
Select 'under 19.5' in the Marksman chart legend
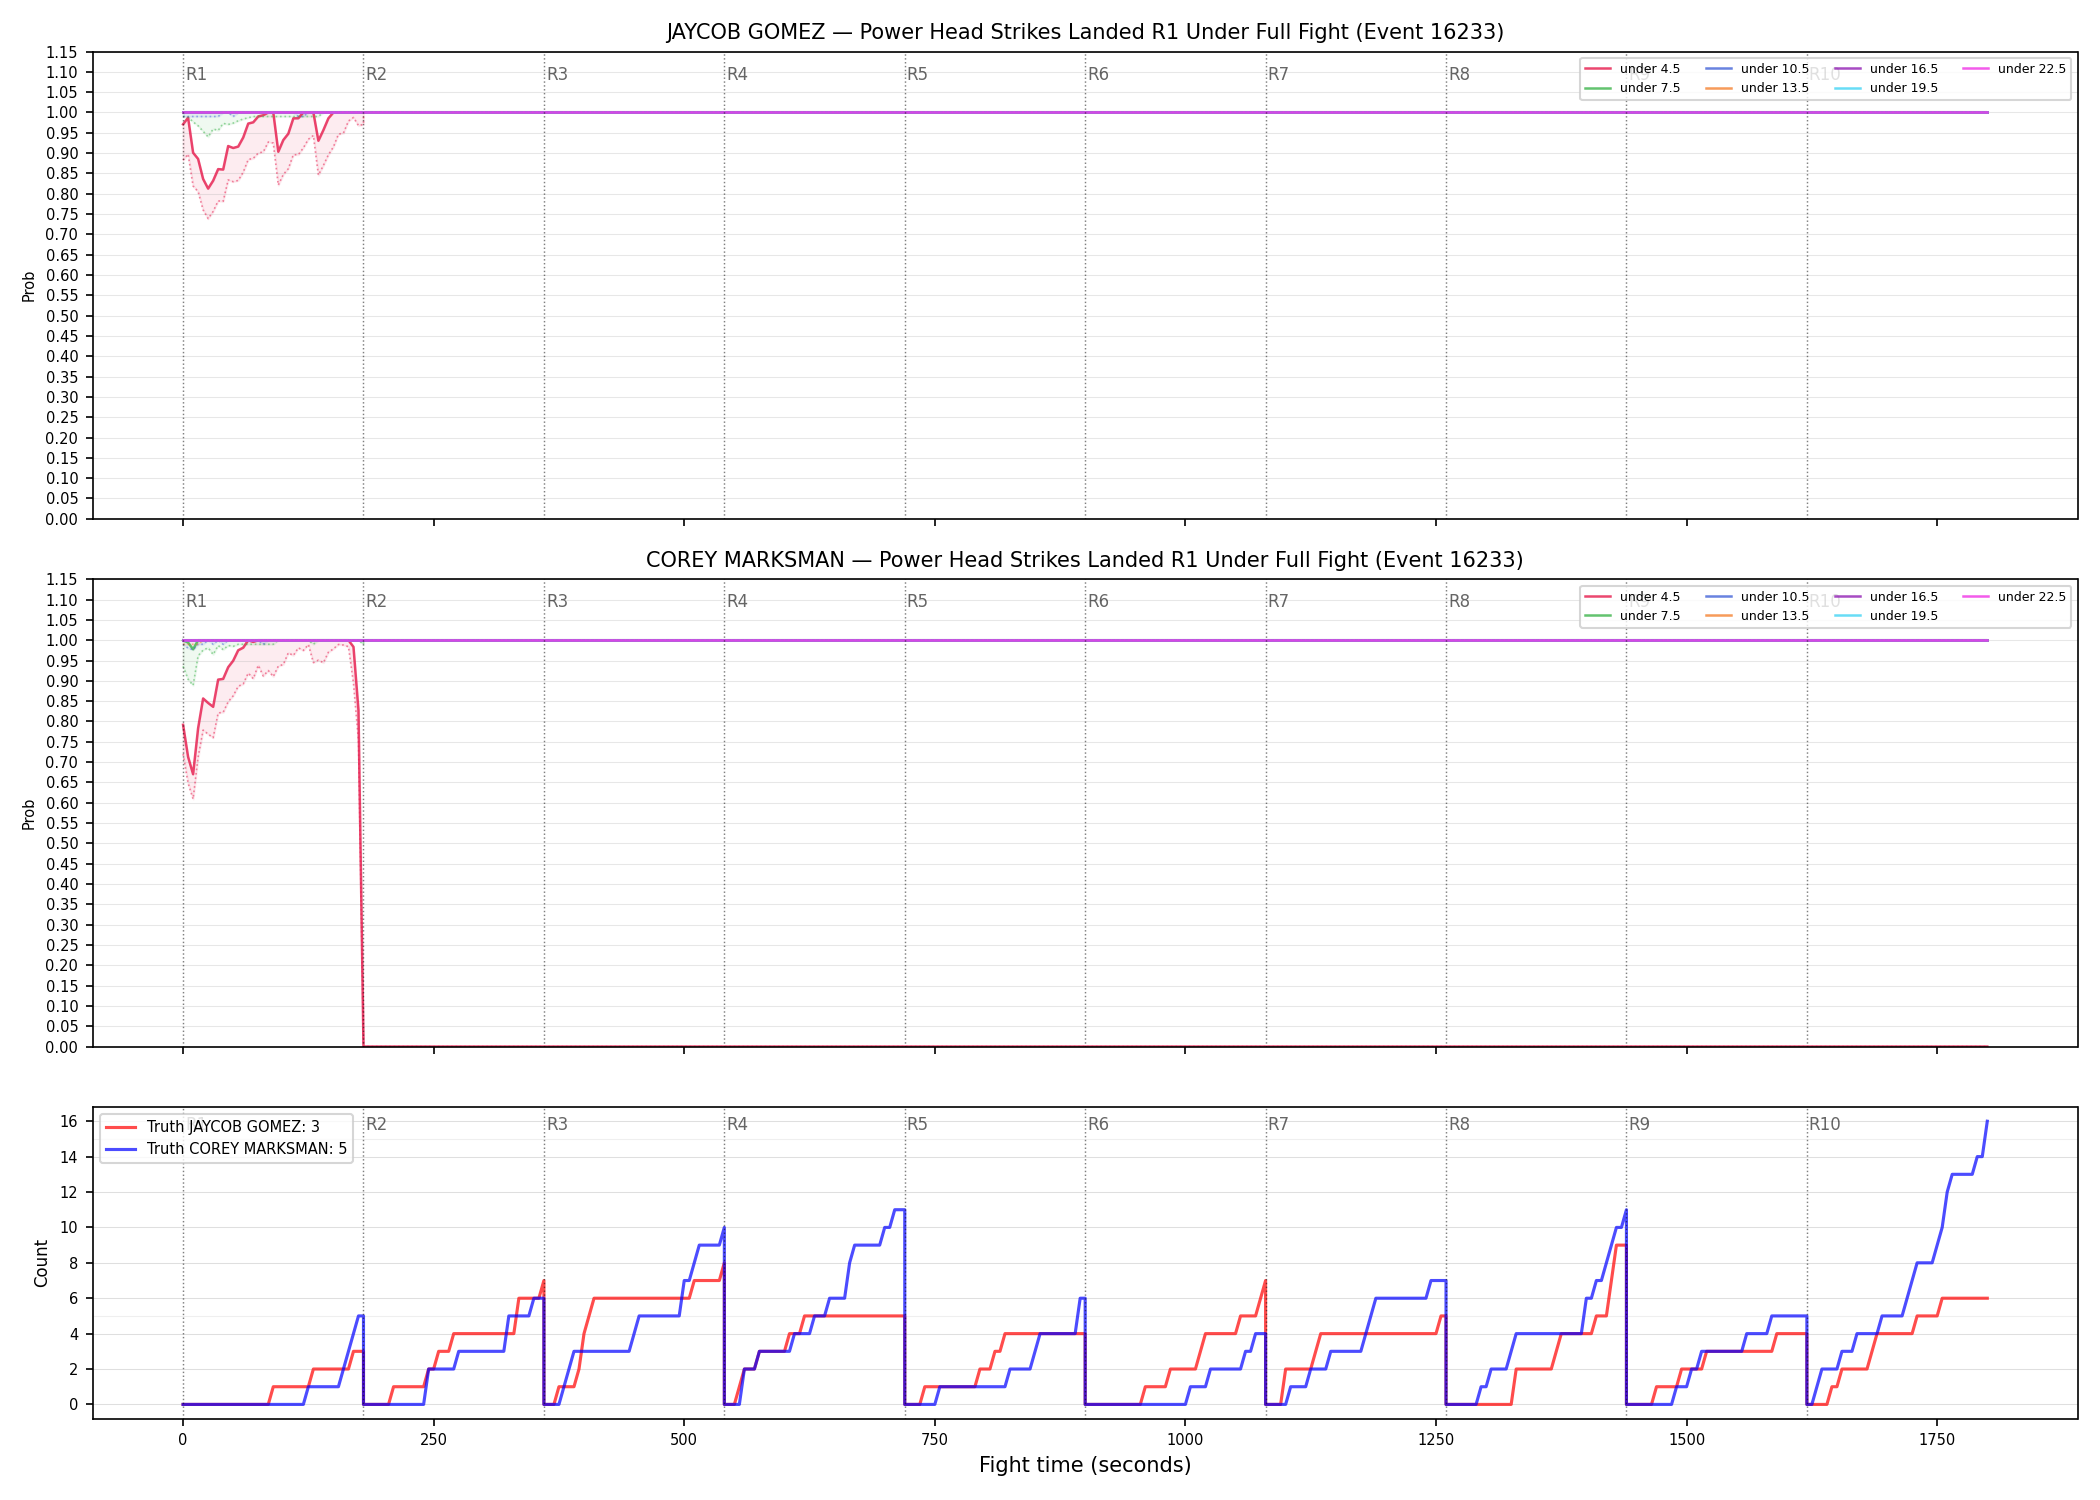(x=1887, y=616)
